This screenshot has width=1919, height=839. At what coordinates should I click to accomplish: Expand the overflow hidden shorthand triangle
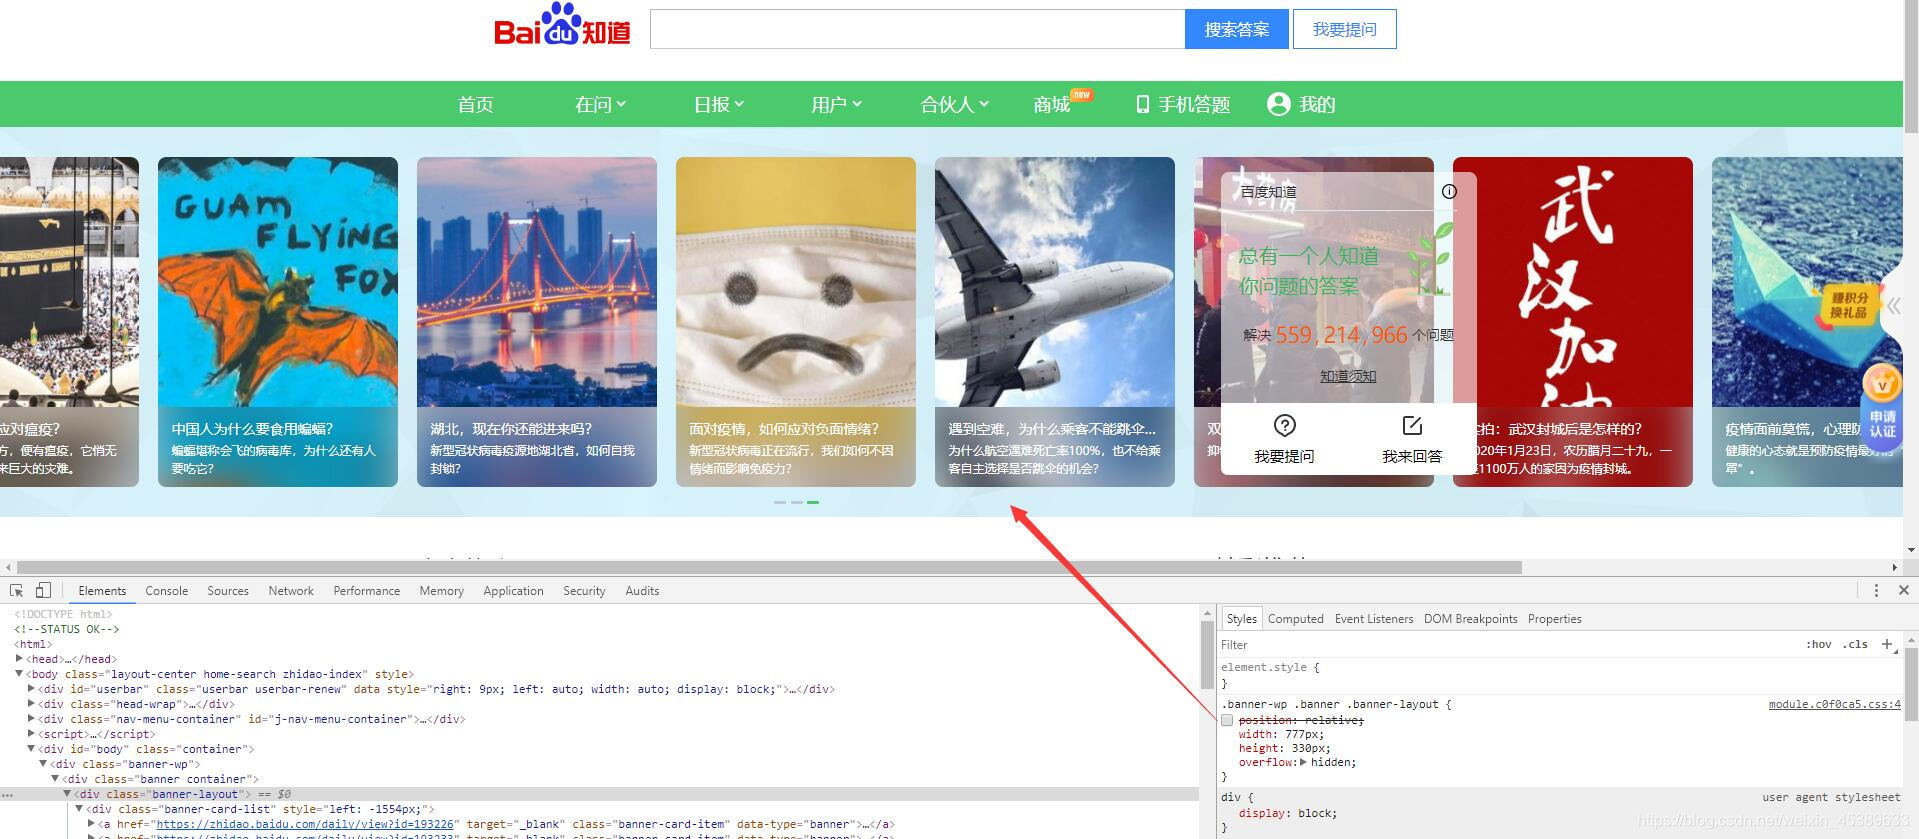(1303, 762)
